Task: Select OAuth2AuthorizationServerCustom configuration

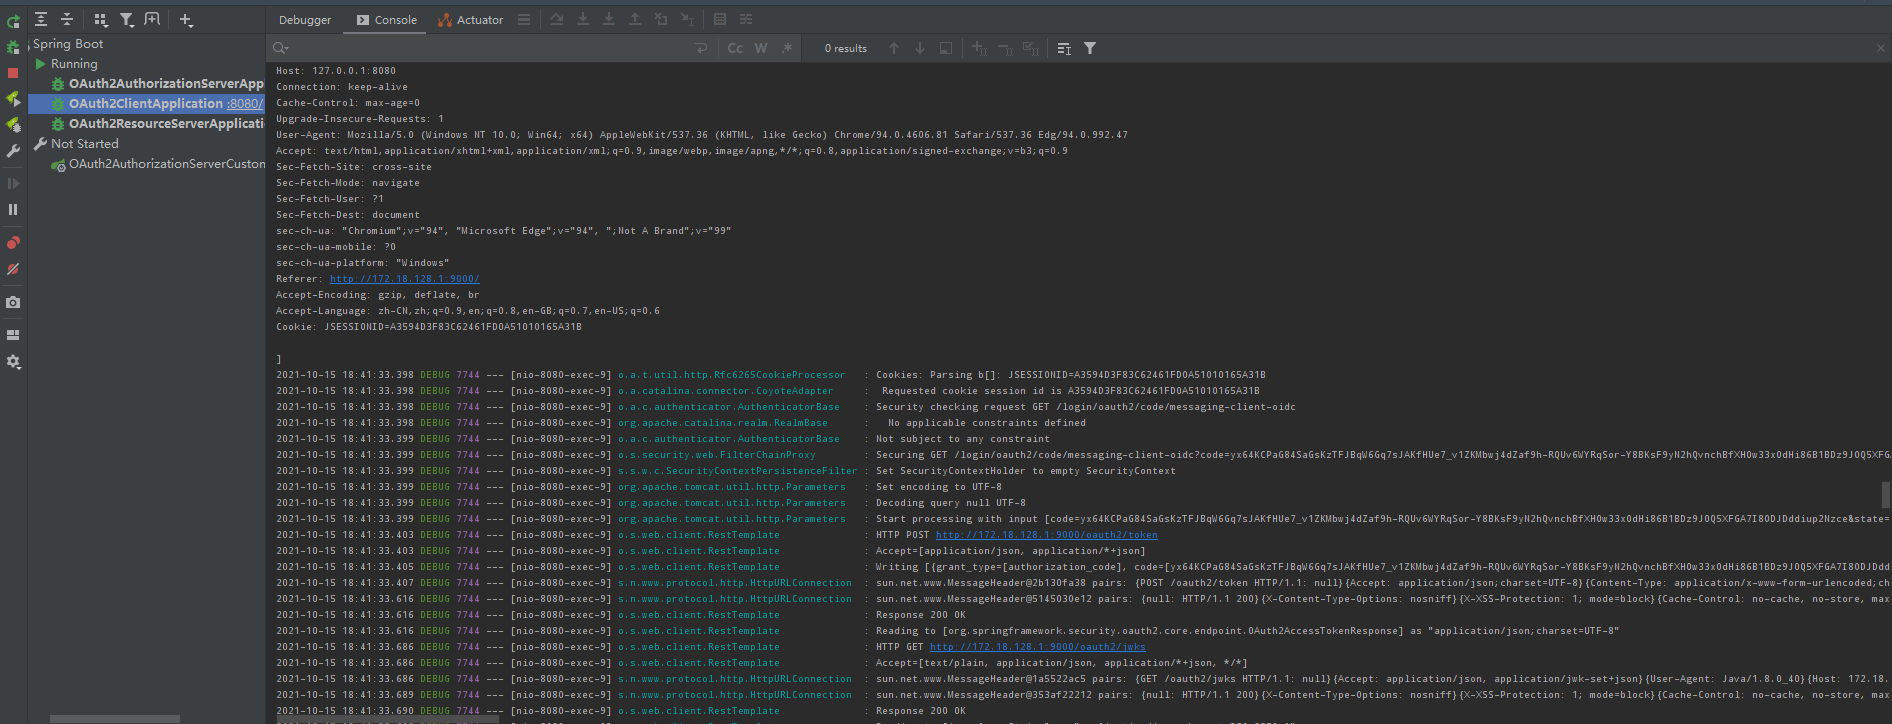Action: click(x=167, y=164)
